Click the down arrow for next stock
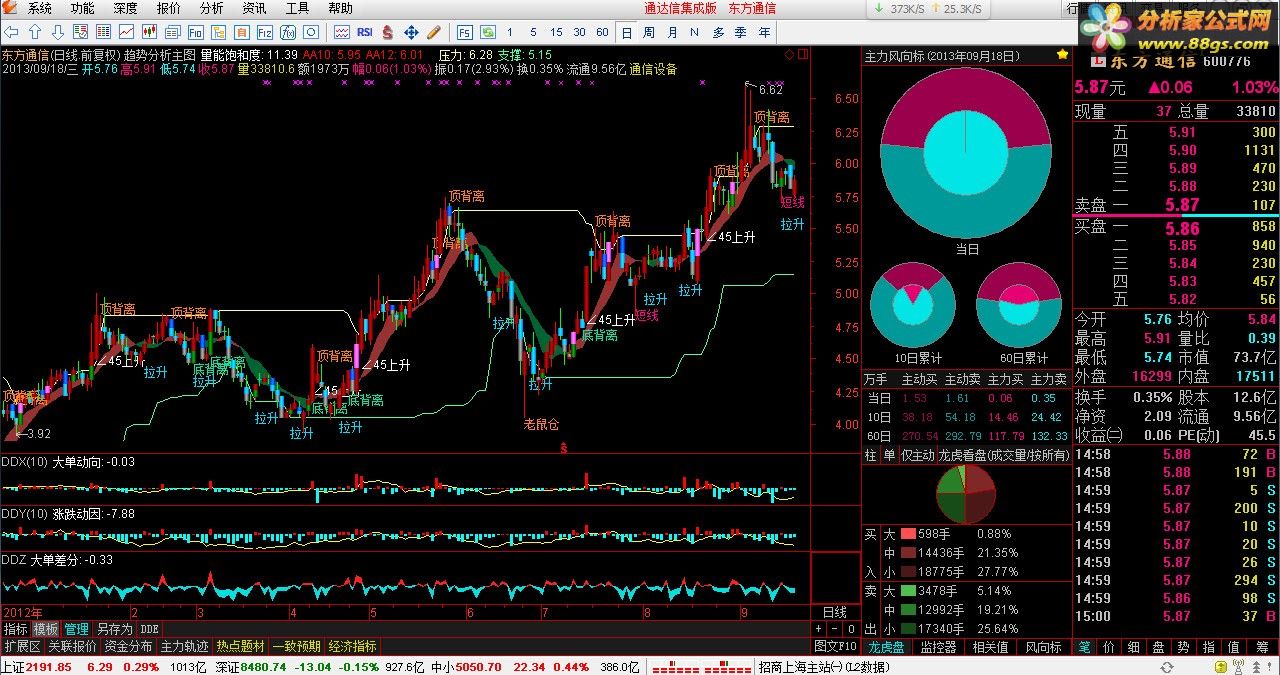This screenshot has width=1280, height=675. coord(58,32)
